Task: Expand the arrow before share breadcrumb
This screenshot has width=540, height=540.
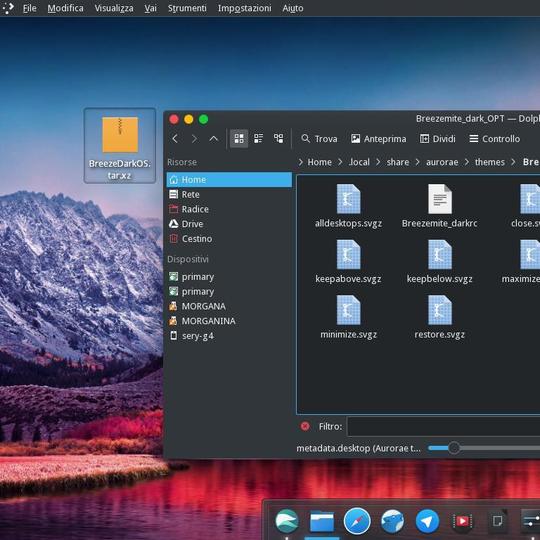Action: coord(378,162)
